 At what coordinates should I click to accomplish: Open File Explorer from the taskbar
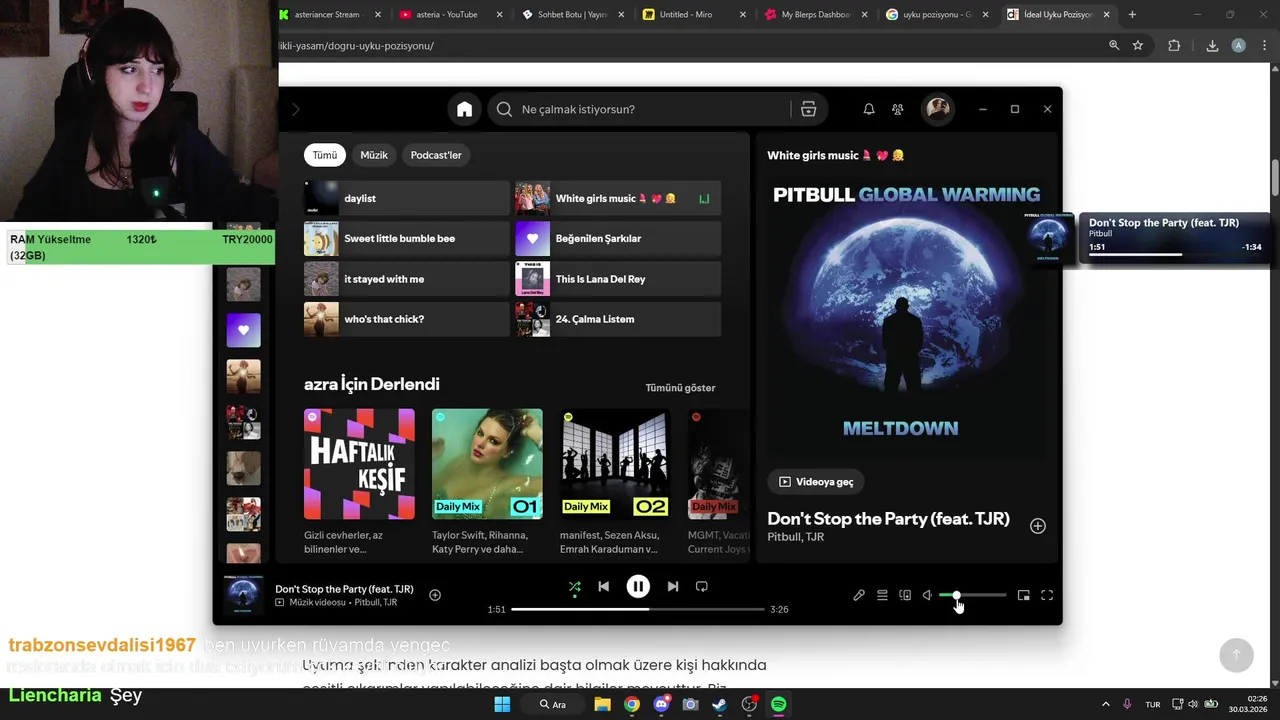602,704
